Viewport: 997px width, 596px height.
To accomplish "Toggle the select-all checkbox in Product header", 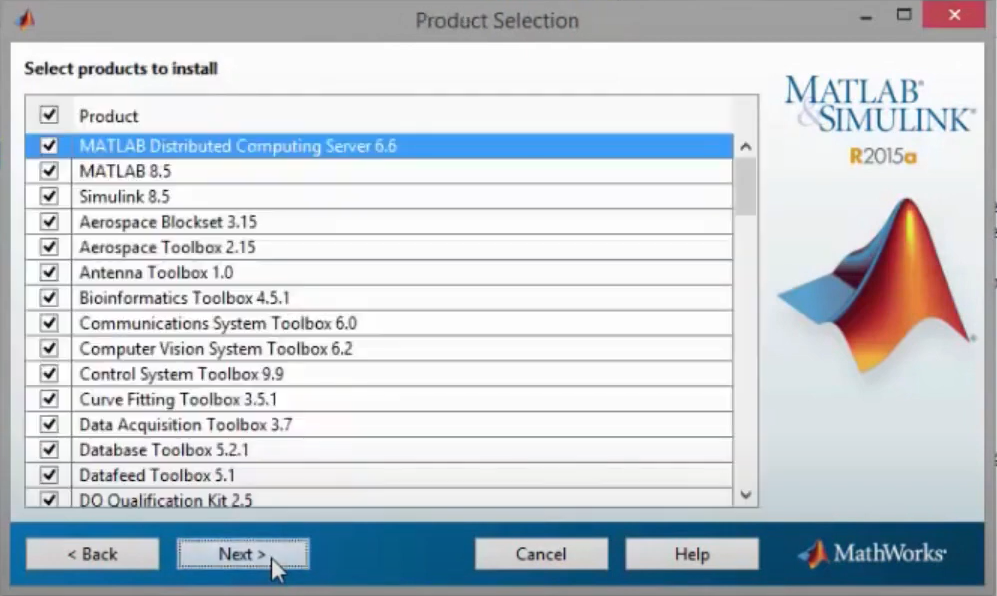I will [49, 115].
